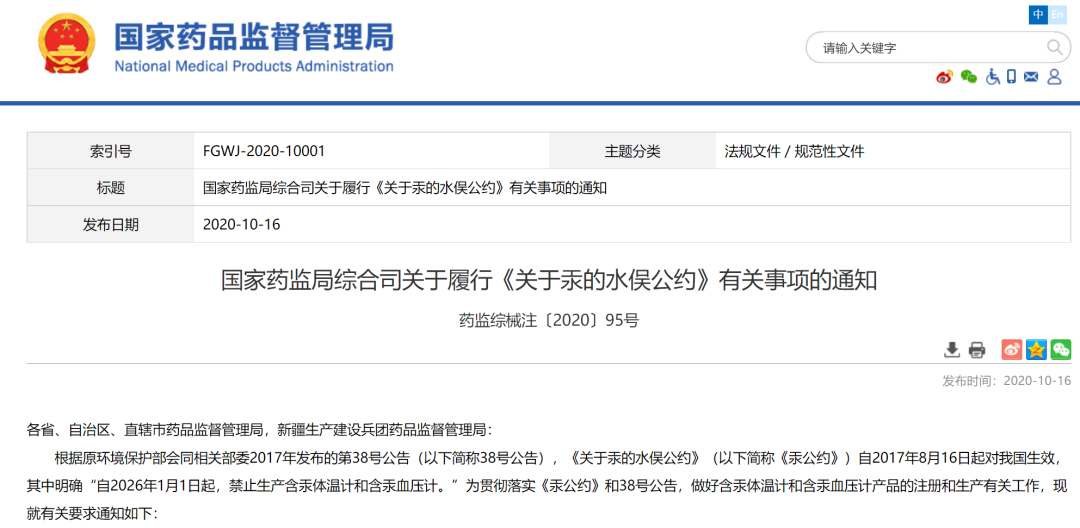This screenshot has width=1080, height=528.
Task: Click the envelope mail icon
Action: click(1030, 76)
